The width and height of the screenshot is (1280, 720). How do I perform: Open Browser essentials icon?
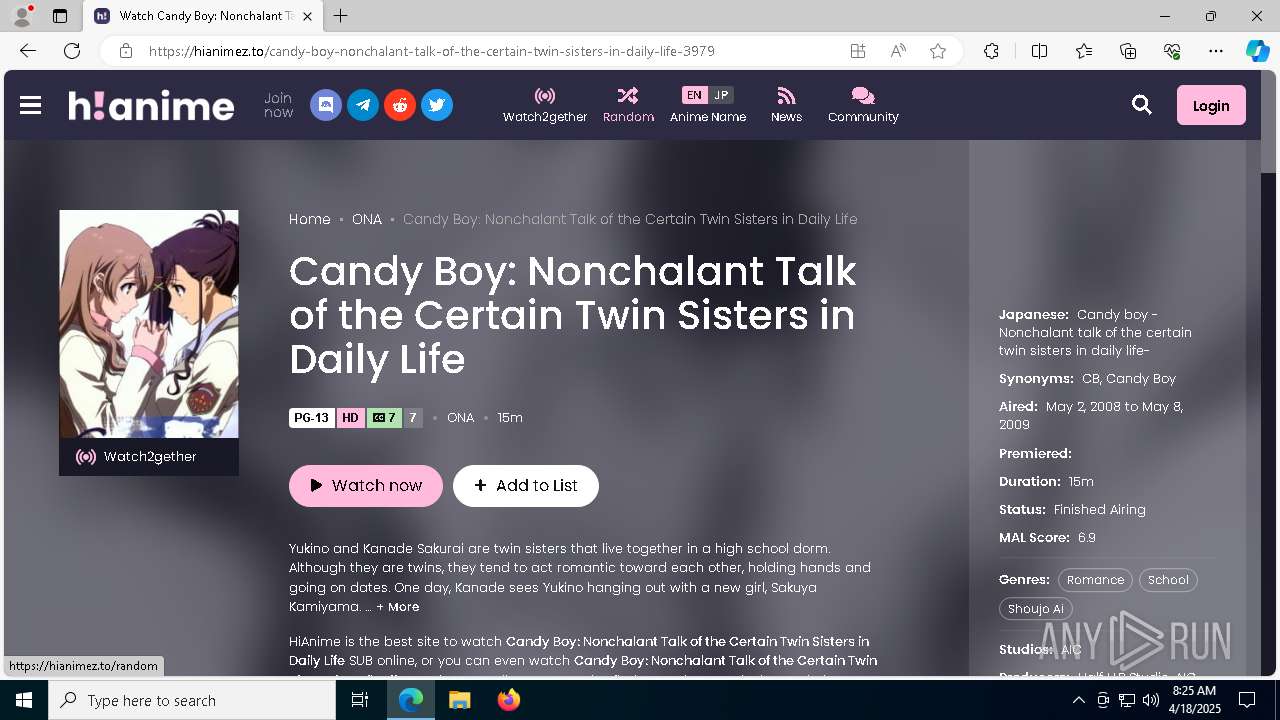[x=1172, y=51]
